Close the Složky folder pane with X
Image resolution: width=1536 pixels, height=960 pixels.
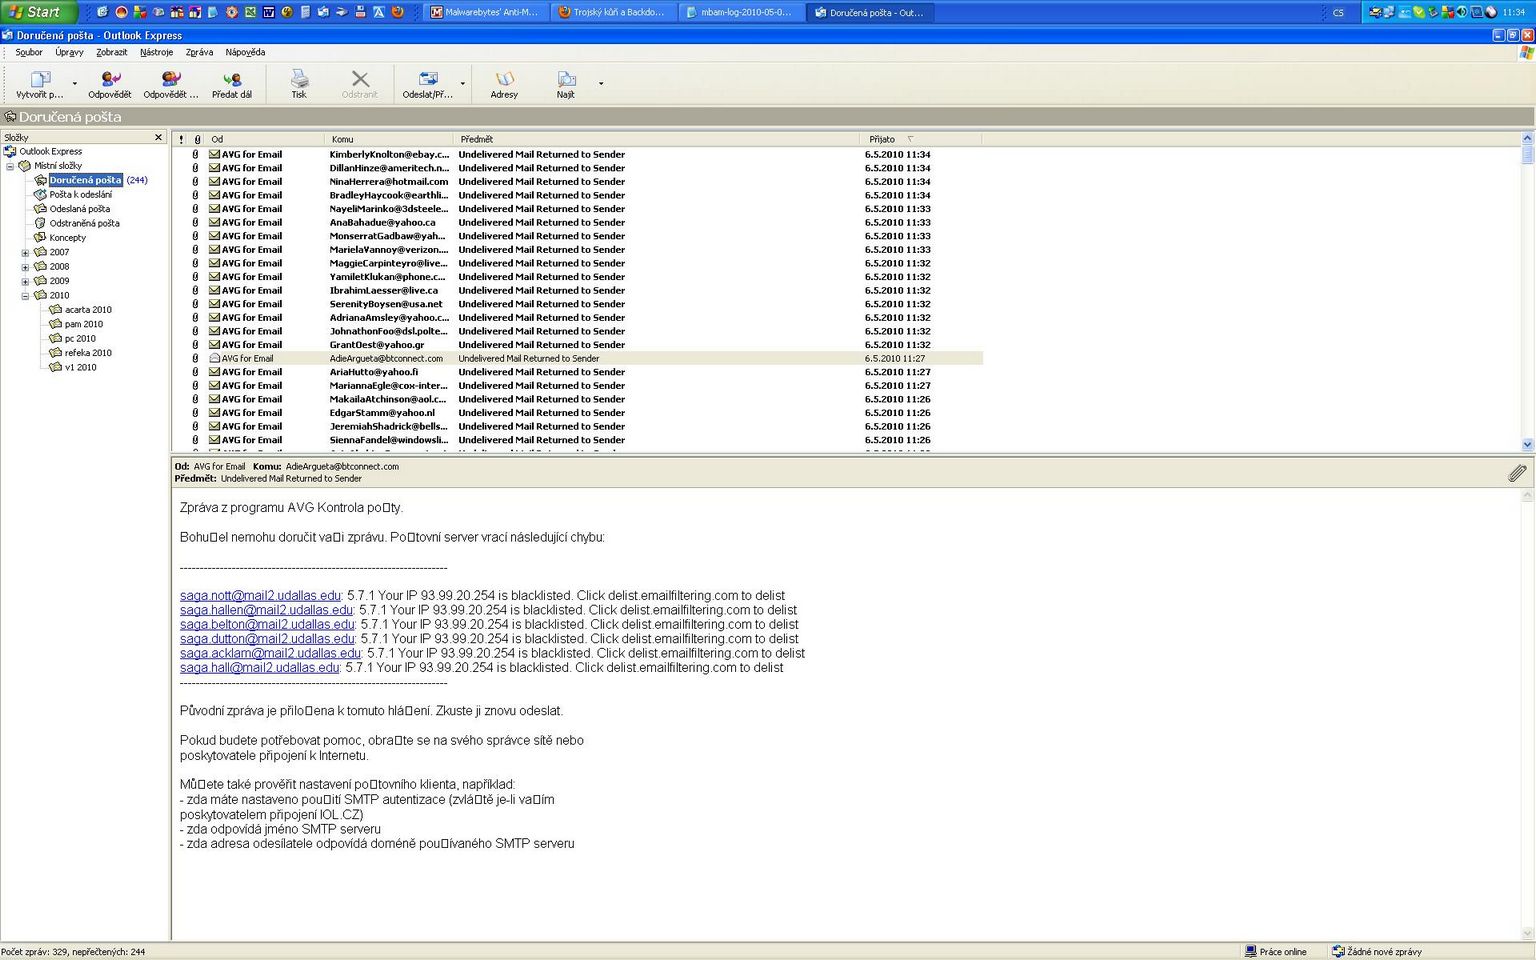(x=158, y=137)
